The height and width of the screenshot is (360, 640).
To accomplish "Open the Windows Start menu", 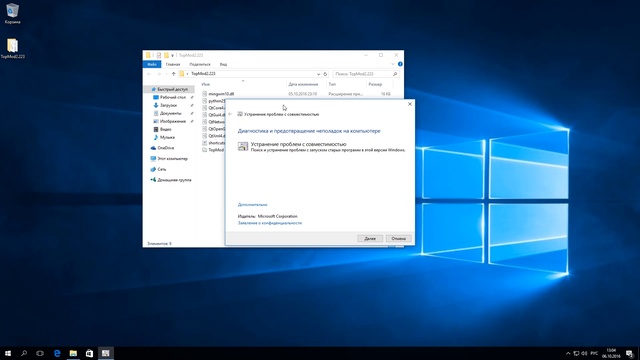I will [x=8, y=353].
